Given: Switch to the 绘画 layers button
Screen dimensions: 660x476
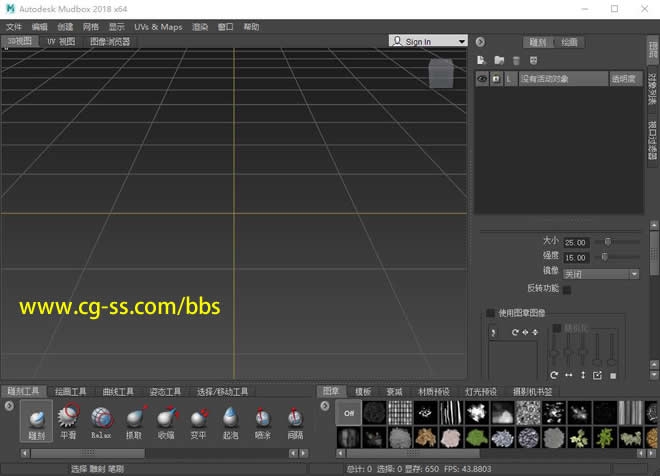Looking at the screenshot, I should (x=569, y=43).
